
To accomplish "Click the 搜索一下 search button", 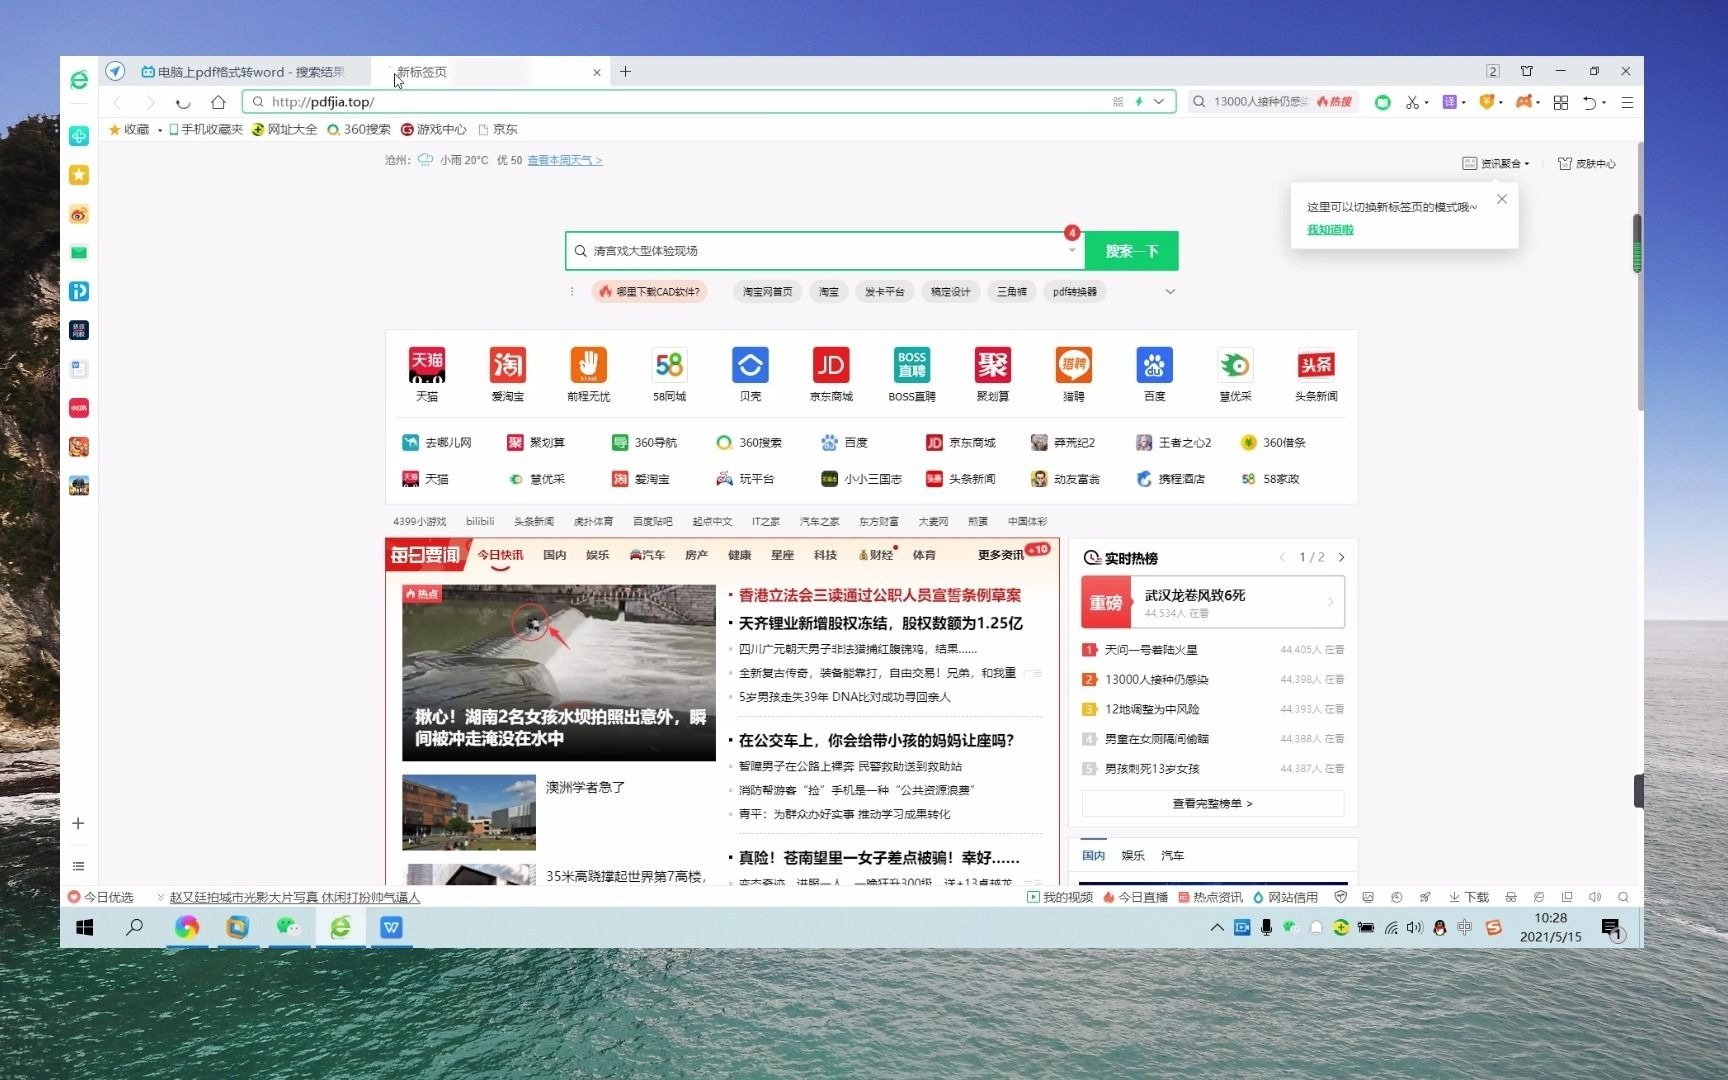I will (x=1131, y=250).
